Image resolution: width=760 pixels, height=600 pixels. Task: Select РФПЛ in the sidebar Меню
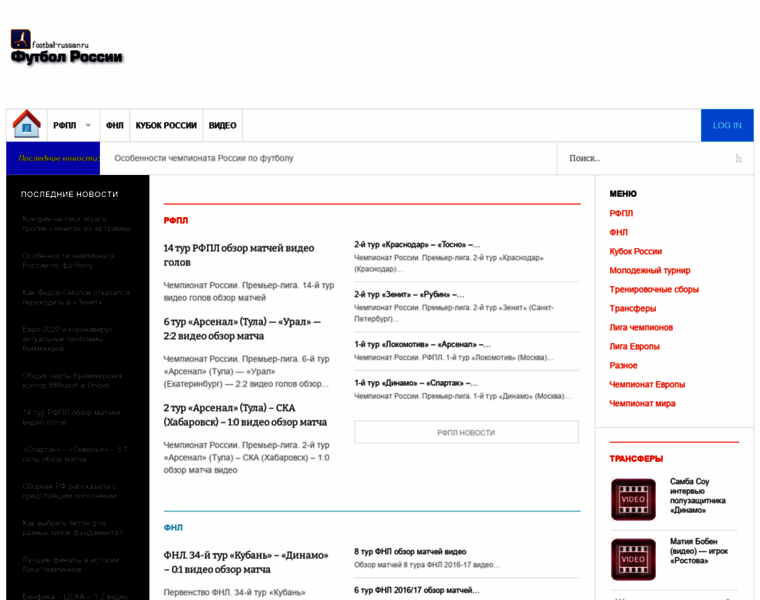click(x=621, y=213)
